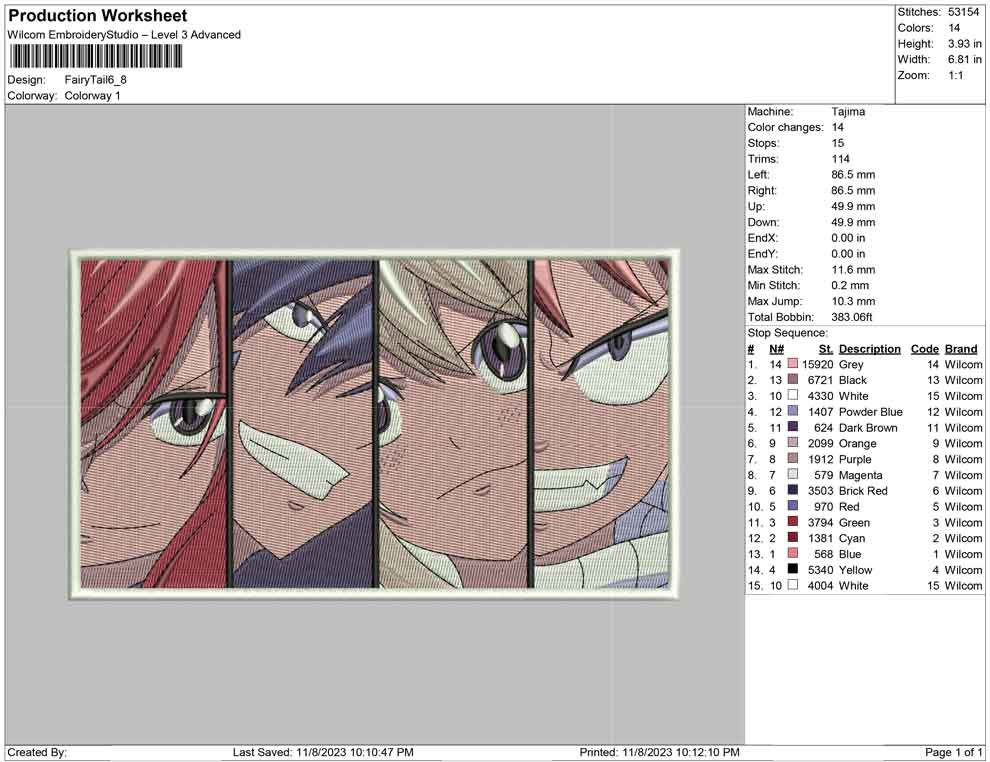Click the Stop Sequence label

[787, 333]
